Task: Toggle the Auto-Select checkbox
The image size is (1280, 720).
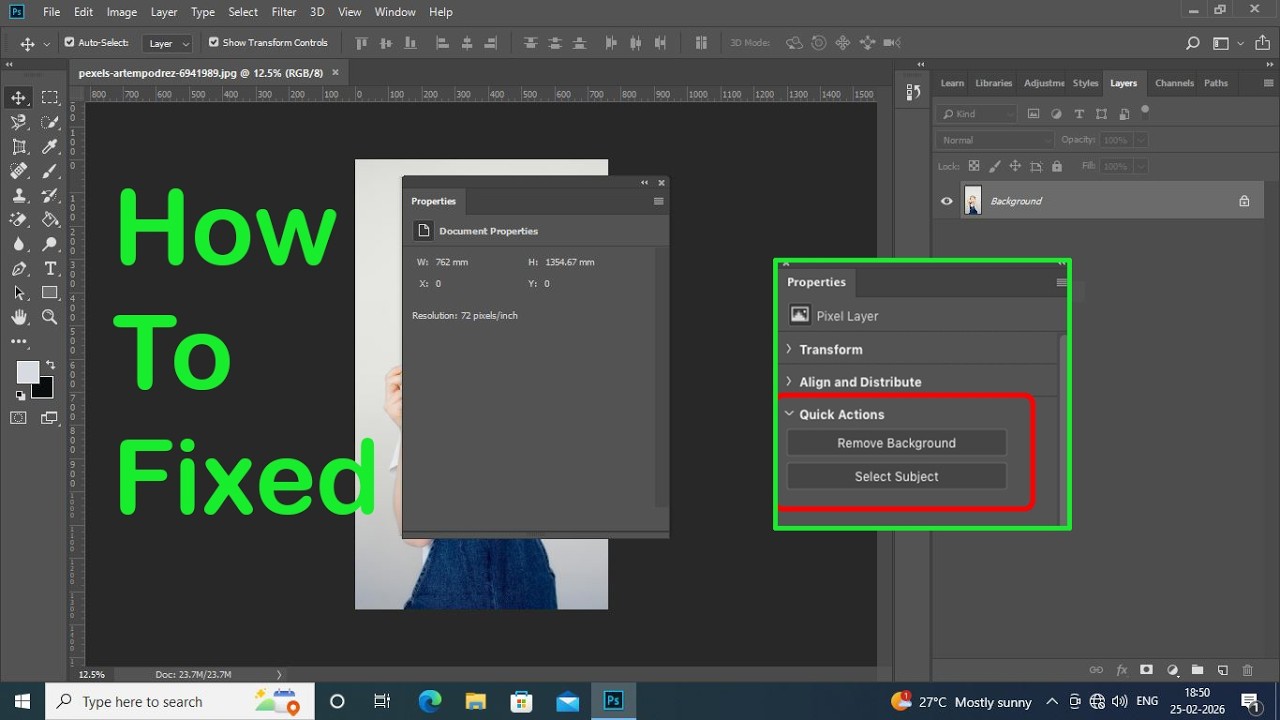Action: point(69,43)
